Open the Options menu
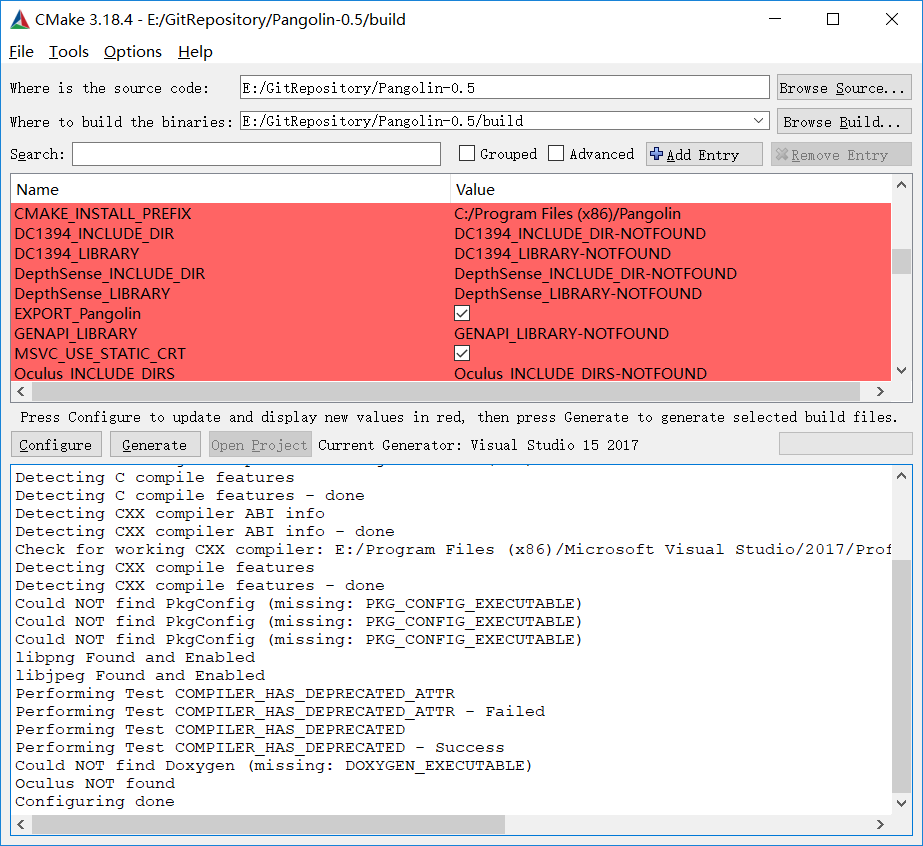Screen dimensions: 923x846 coord(132,51)
